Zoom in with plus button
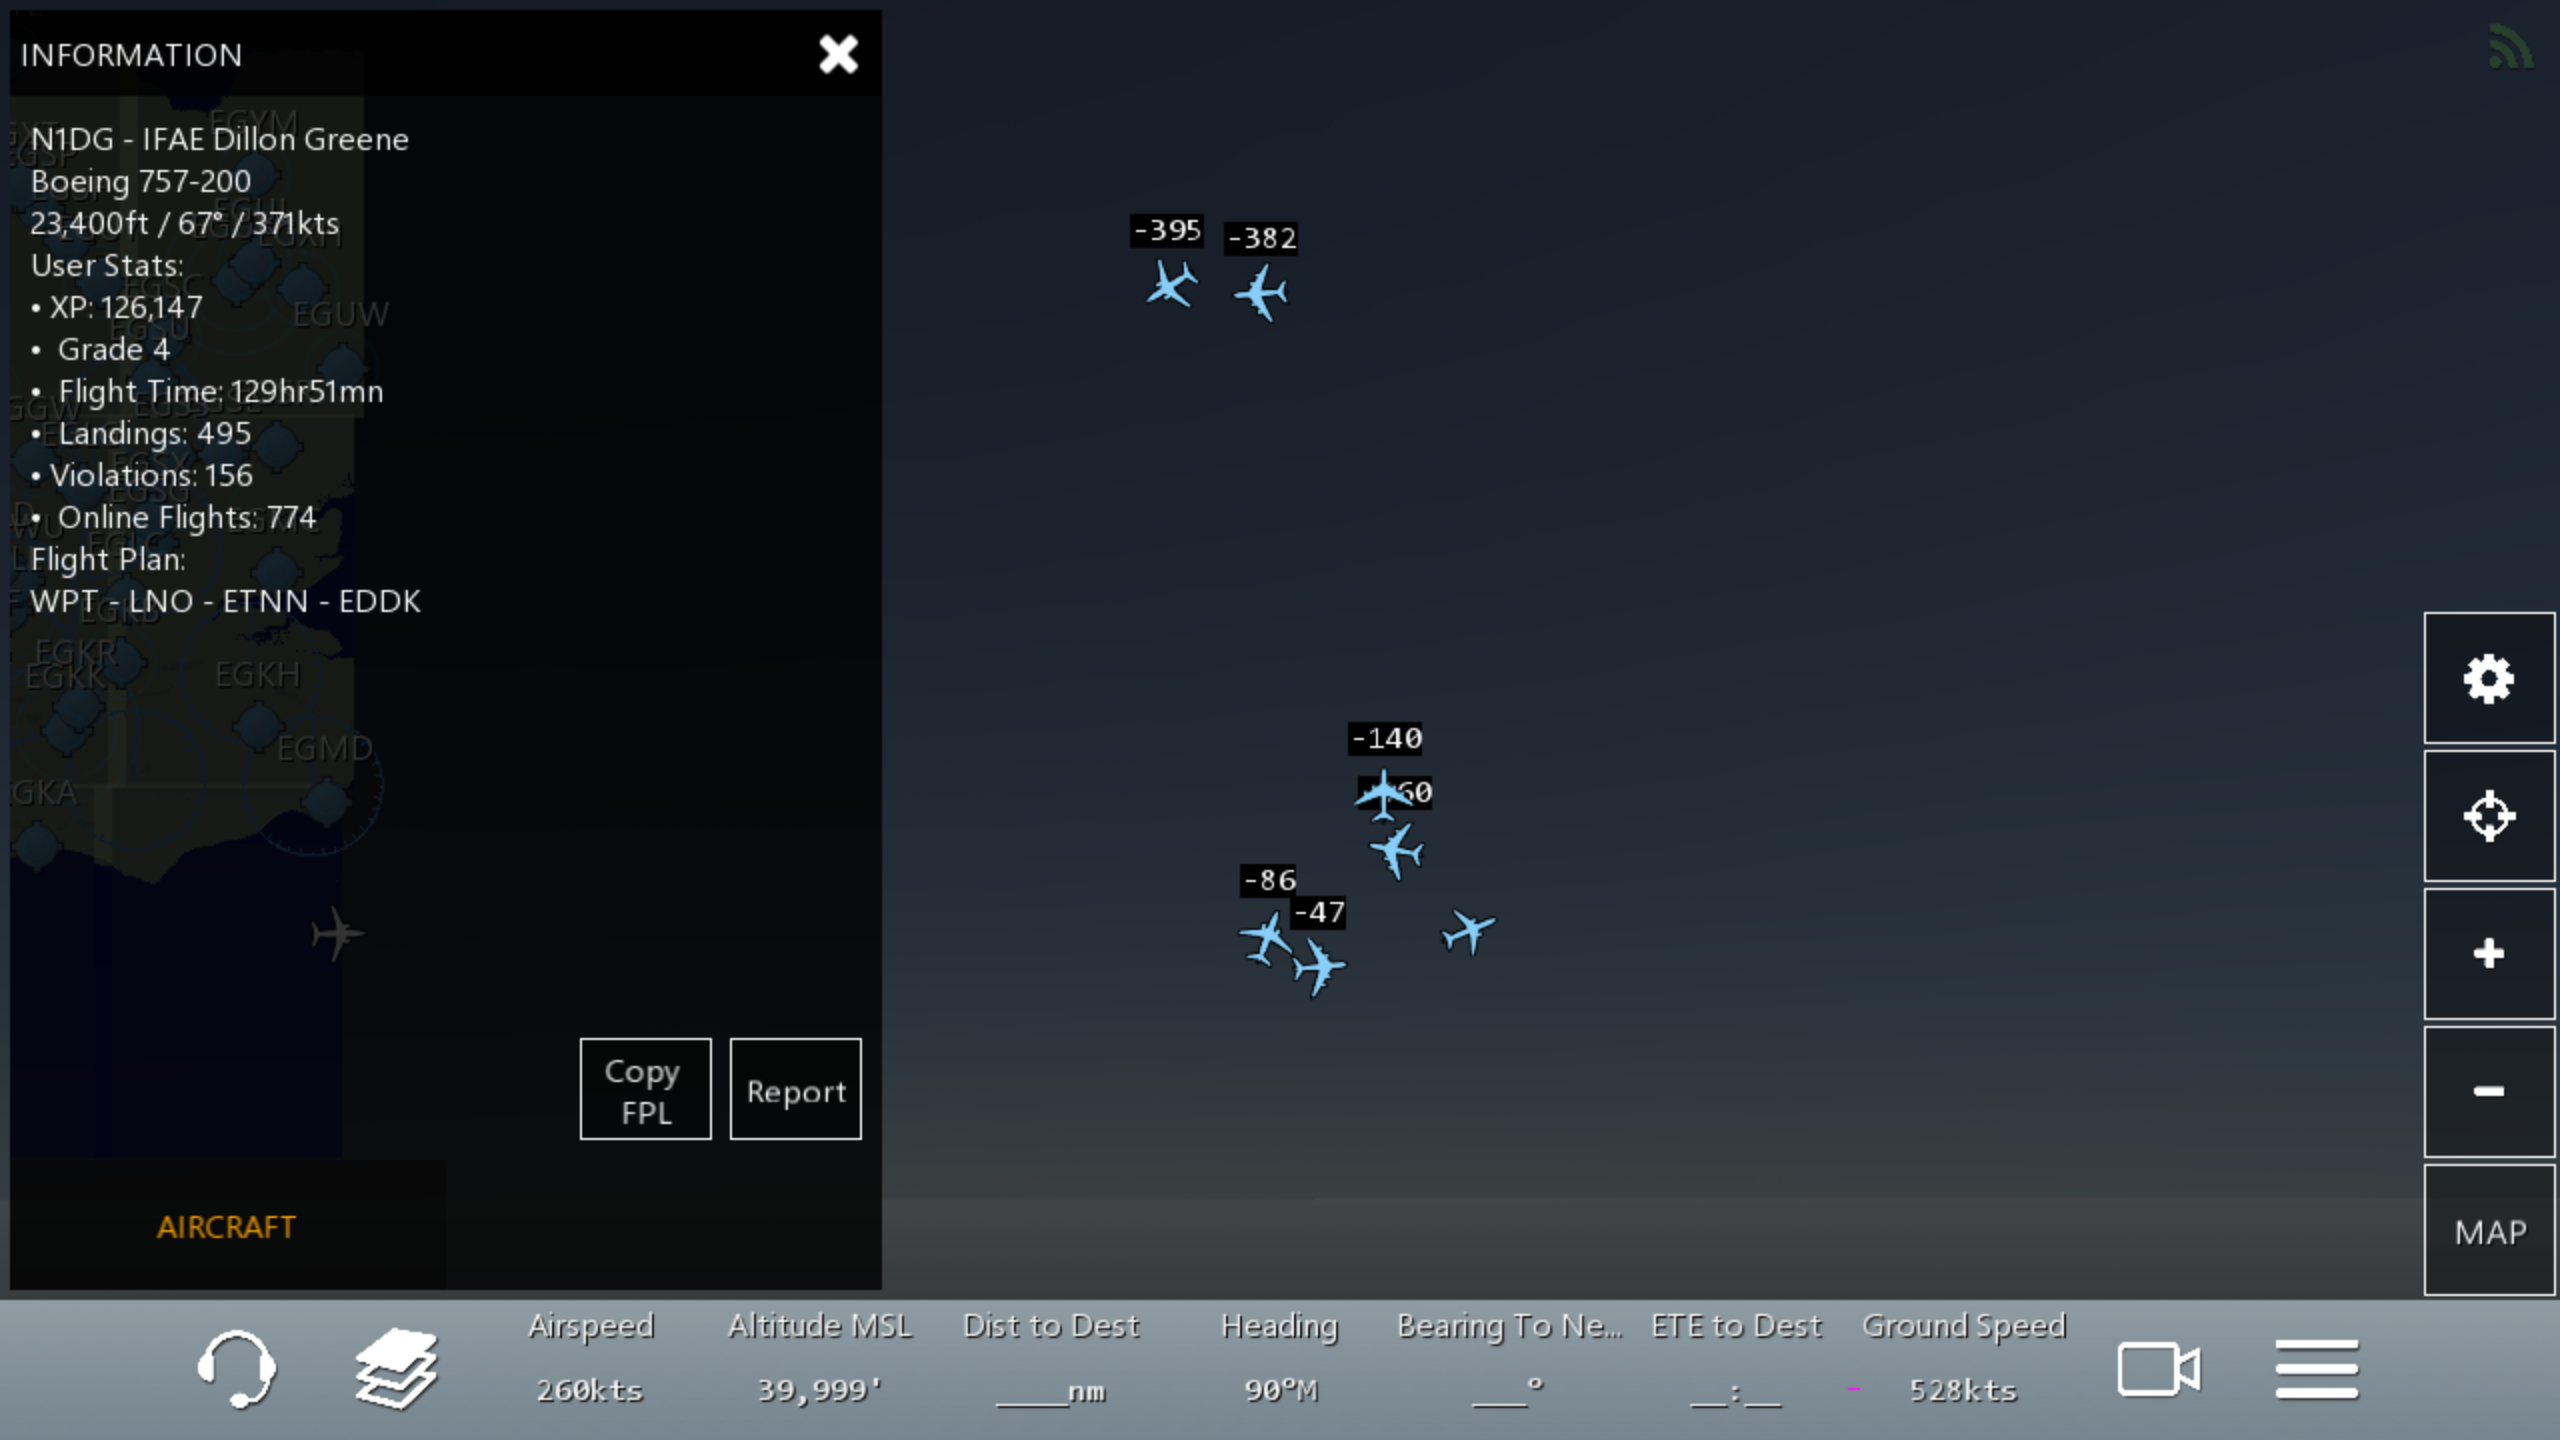2560x1440 pixels. 2488,954
